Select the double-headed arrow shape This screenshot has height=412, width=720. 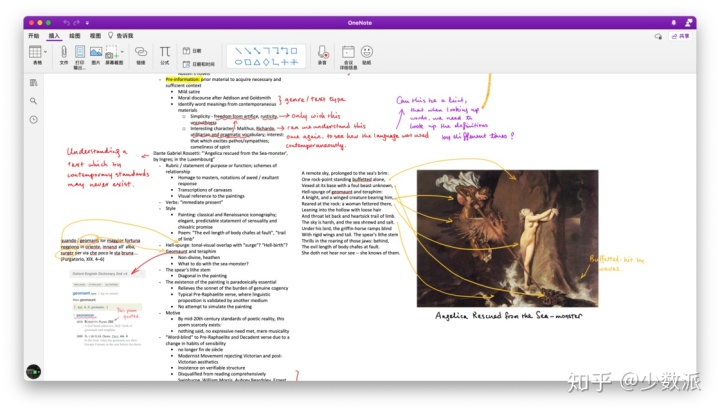[x=257, y=51]
